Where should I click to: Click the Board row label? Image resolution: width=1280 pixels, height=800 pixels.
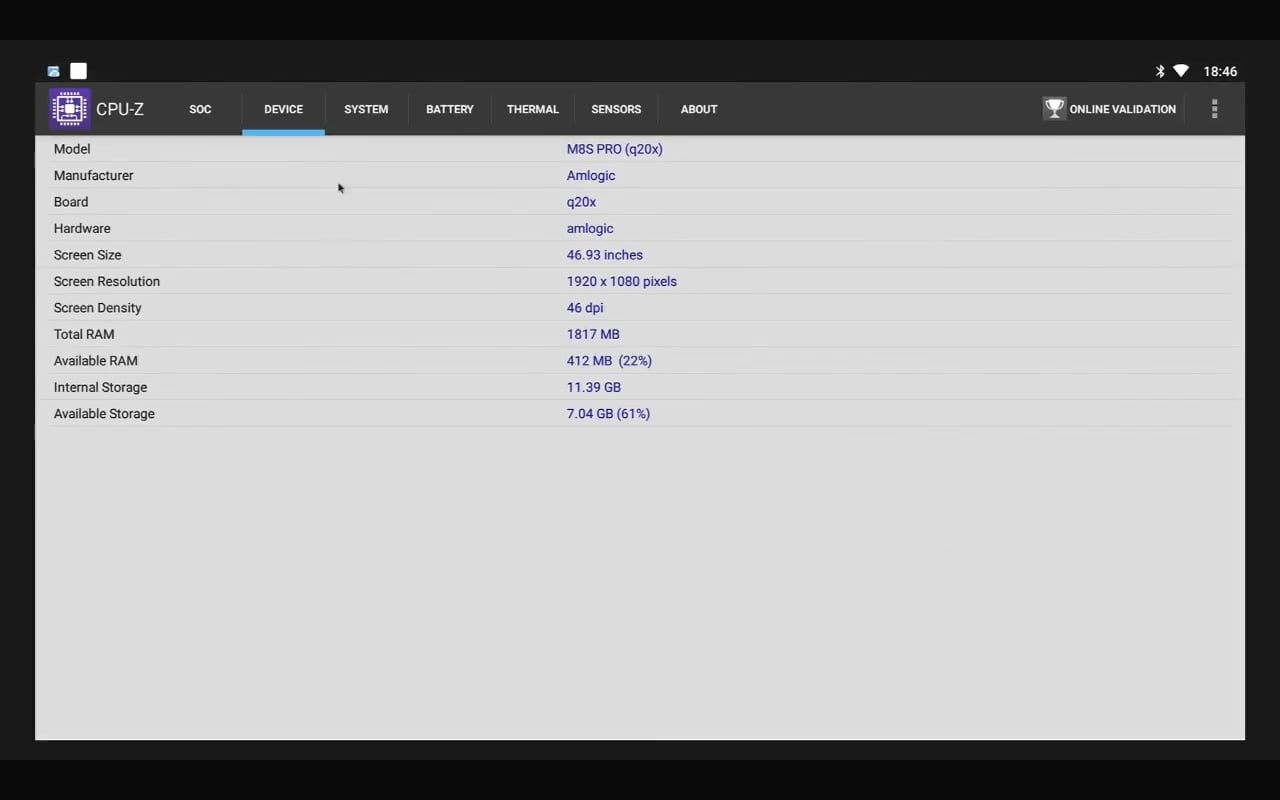[x=71, y=202]
